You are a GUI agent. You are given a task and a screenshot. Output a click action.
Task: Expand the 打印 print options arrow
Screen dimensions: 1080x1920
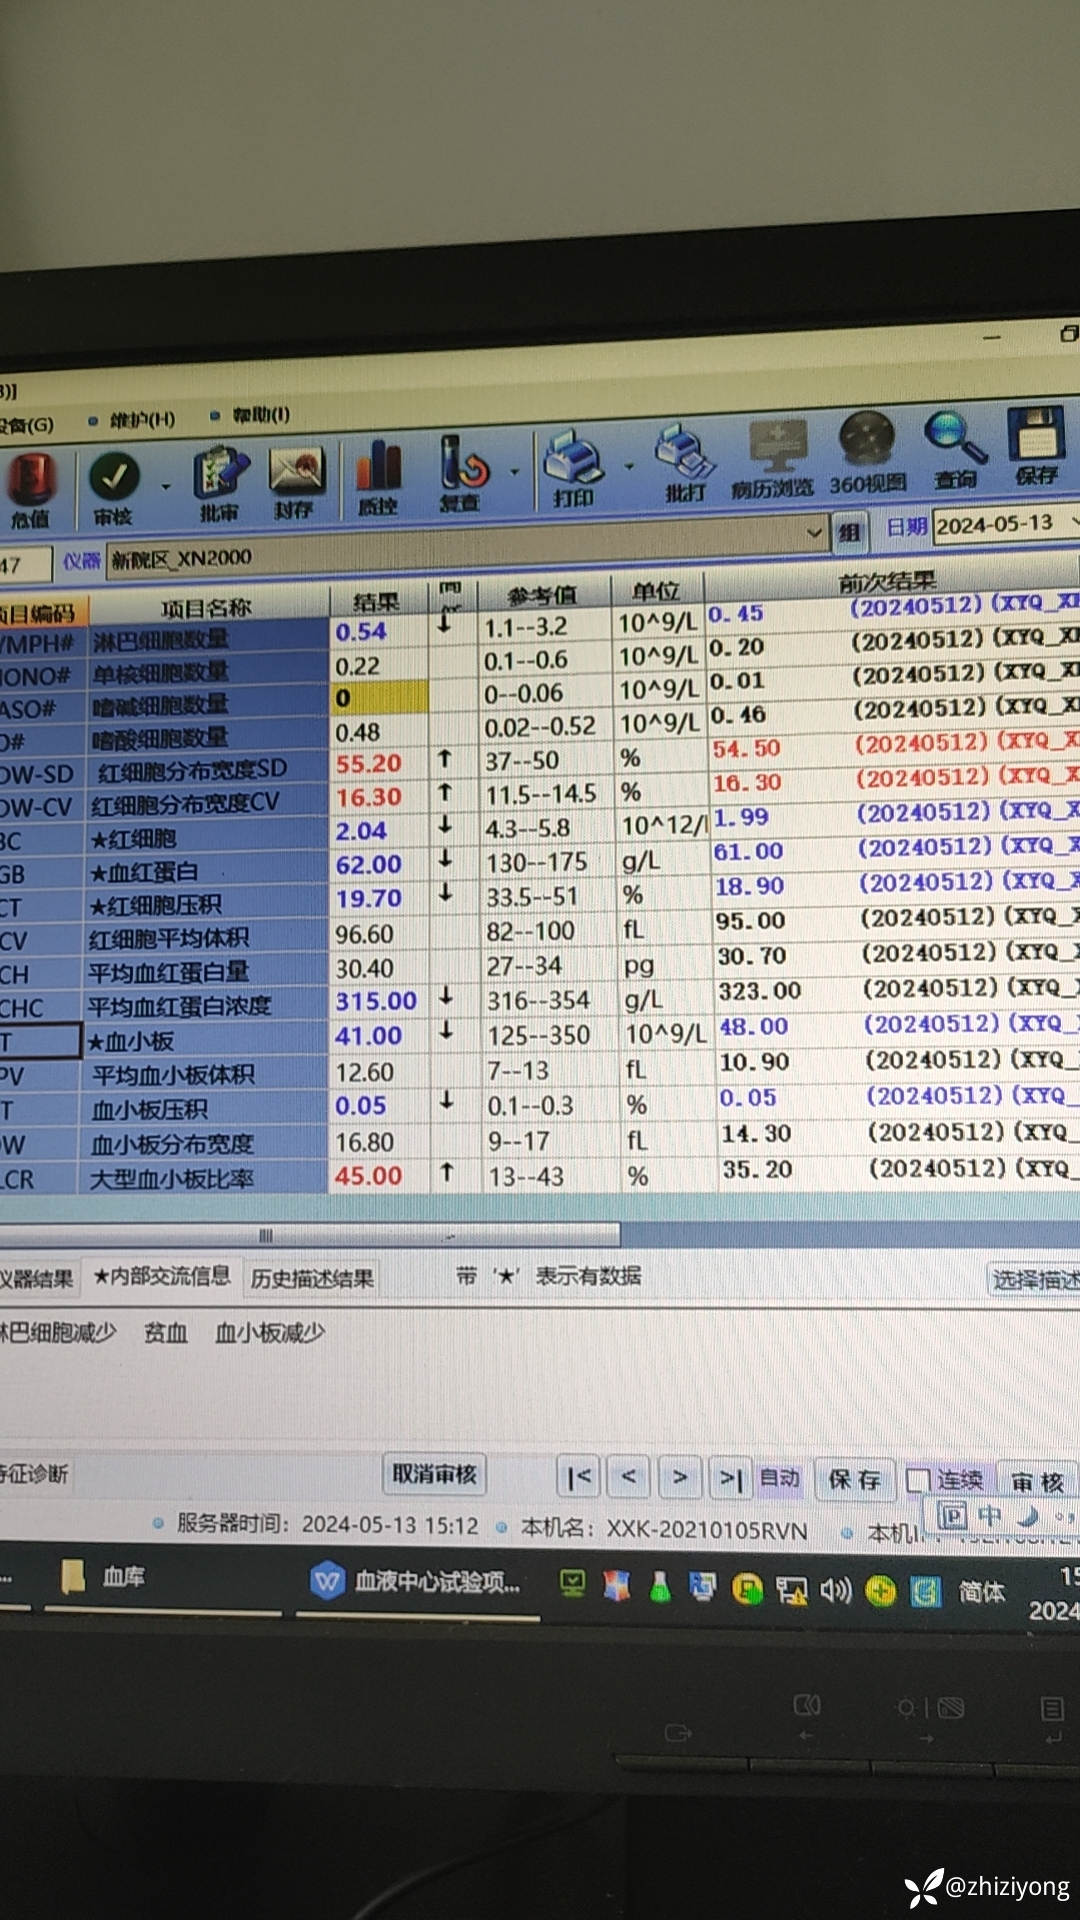click(629, 466)
